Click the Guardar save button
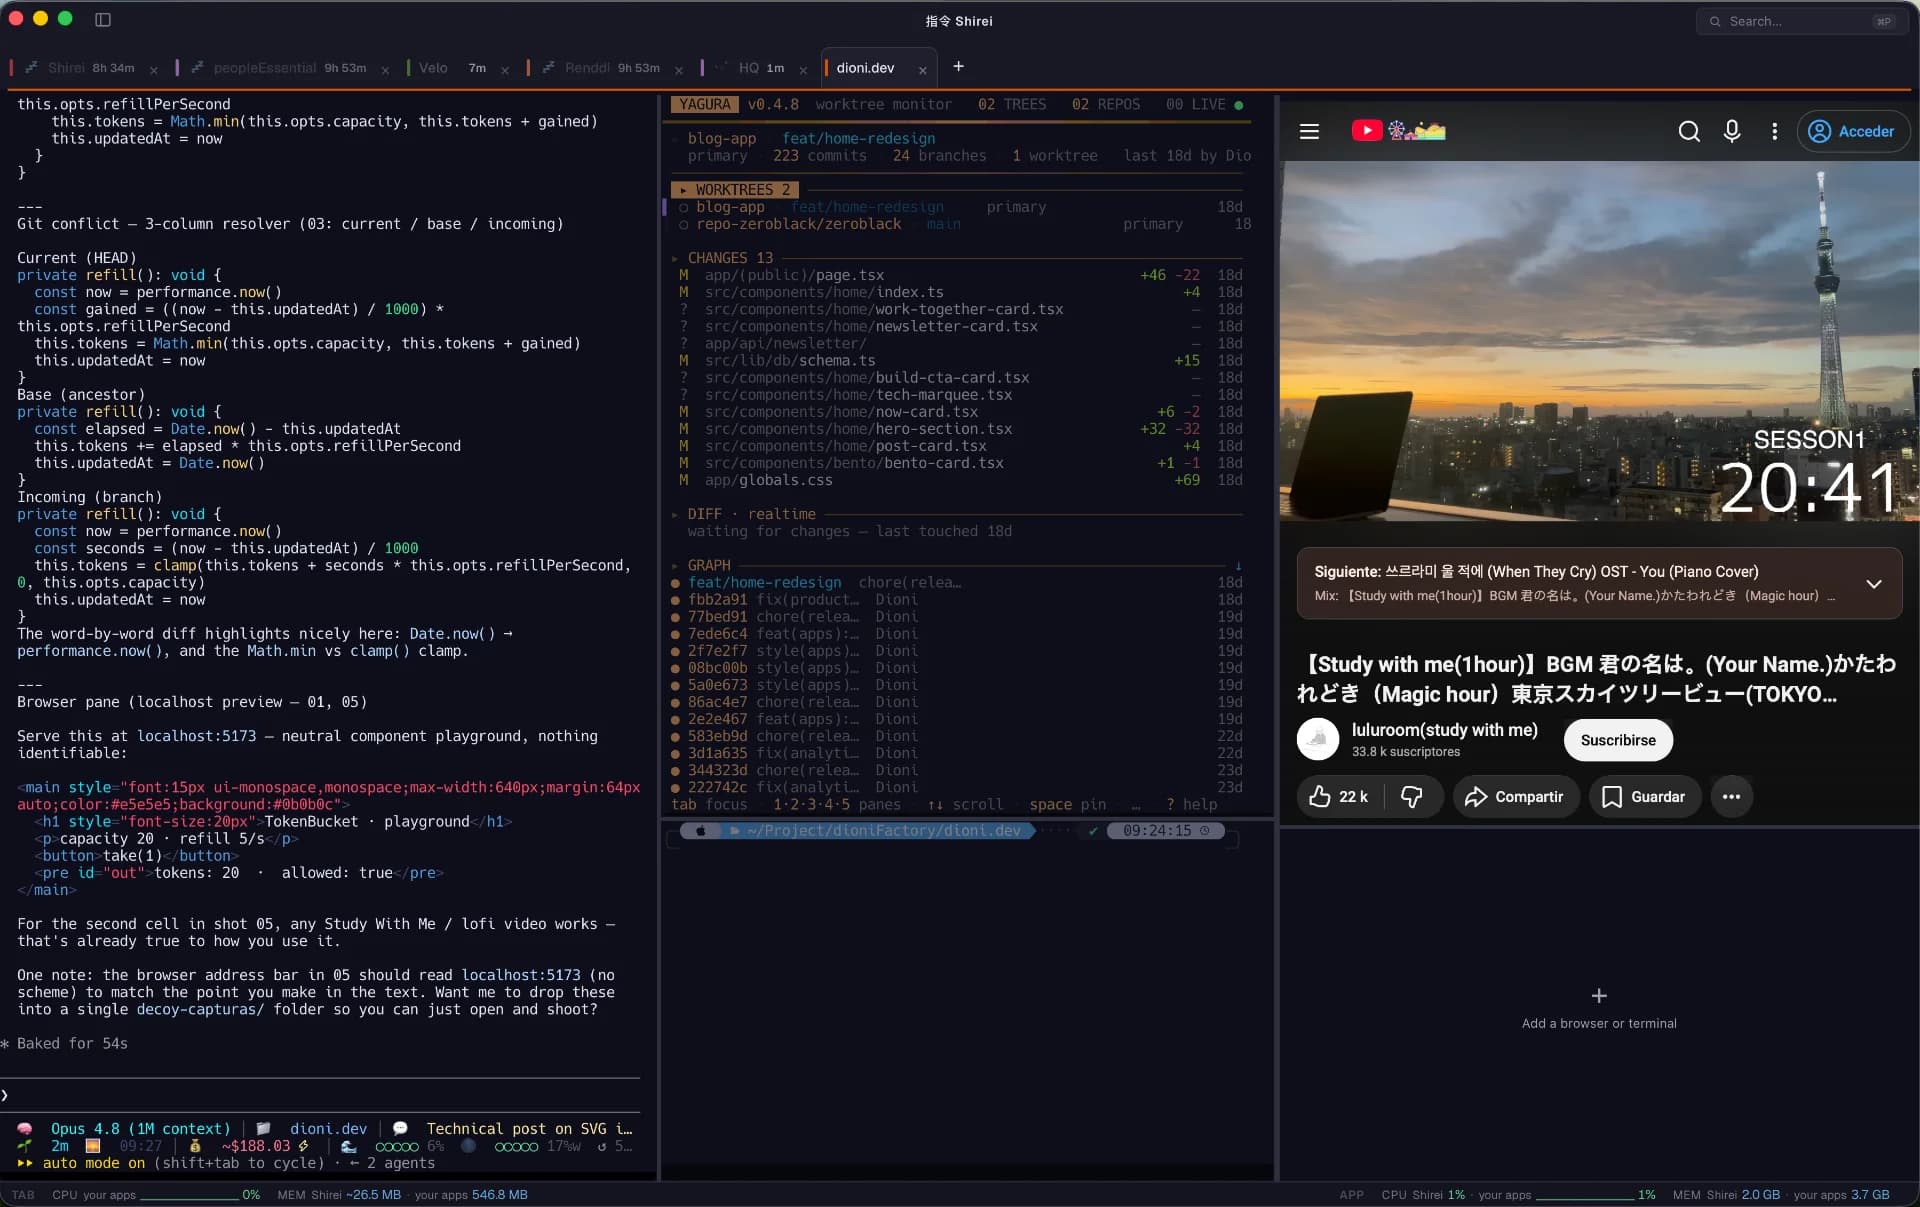Viewport: 1920px width, 1207px height. tap(1644, 796)
